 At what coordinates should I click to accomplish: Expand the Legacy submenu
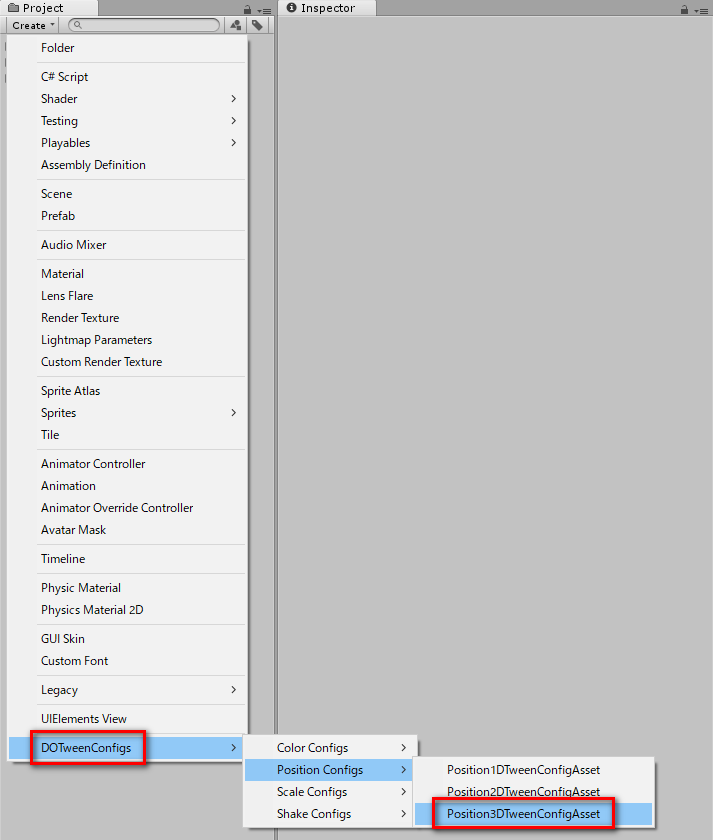pos(127,688)
